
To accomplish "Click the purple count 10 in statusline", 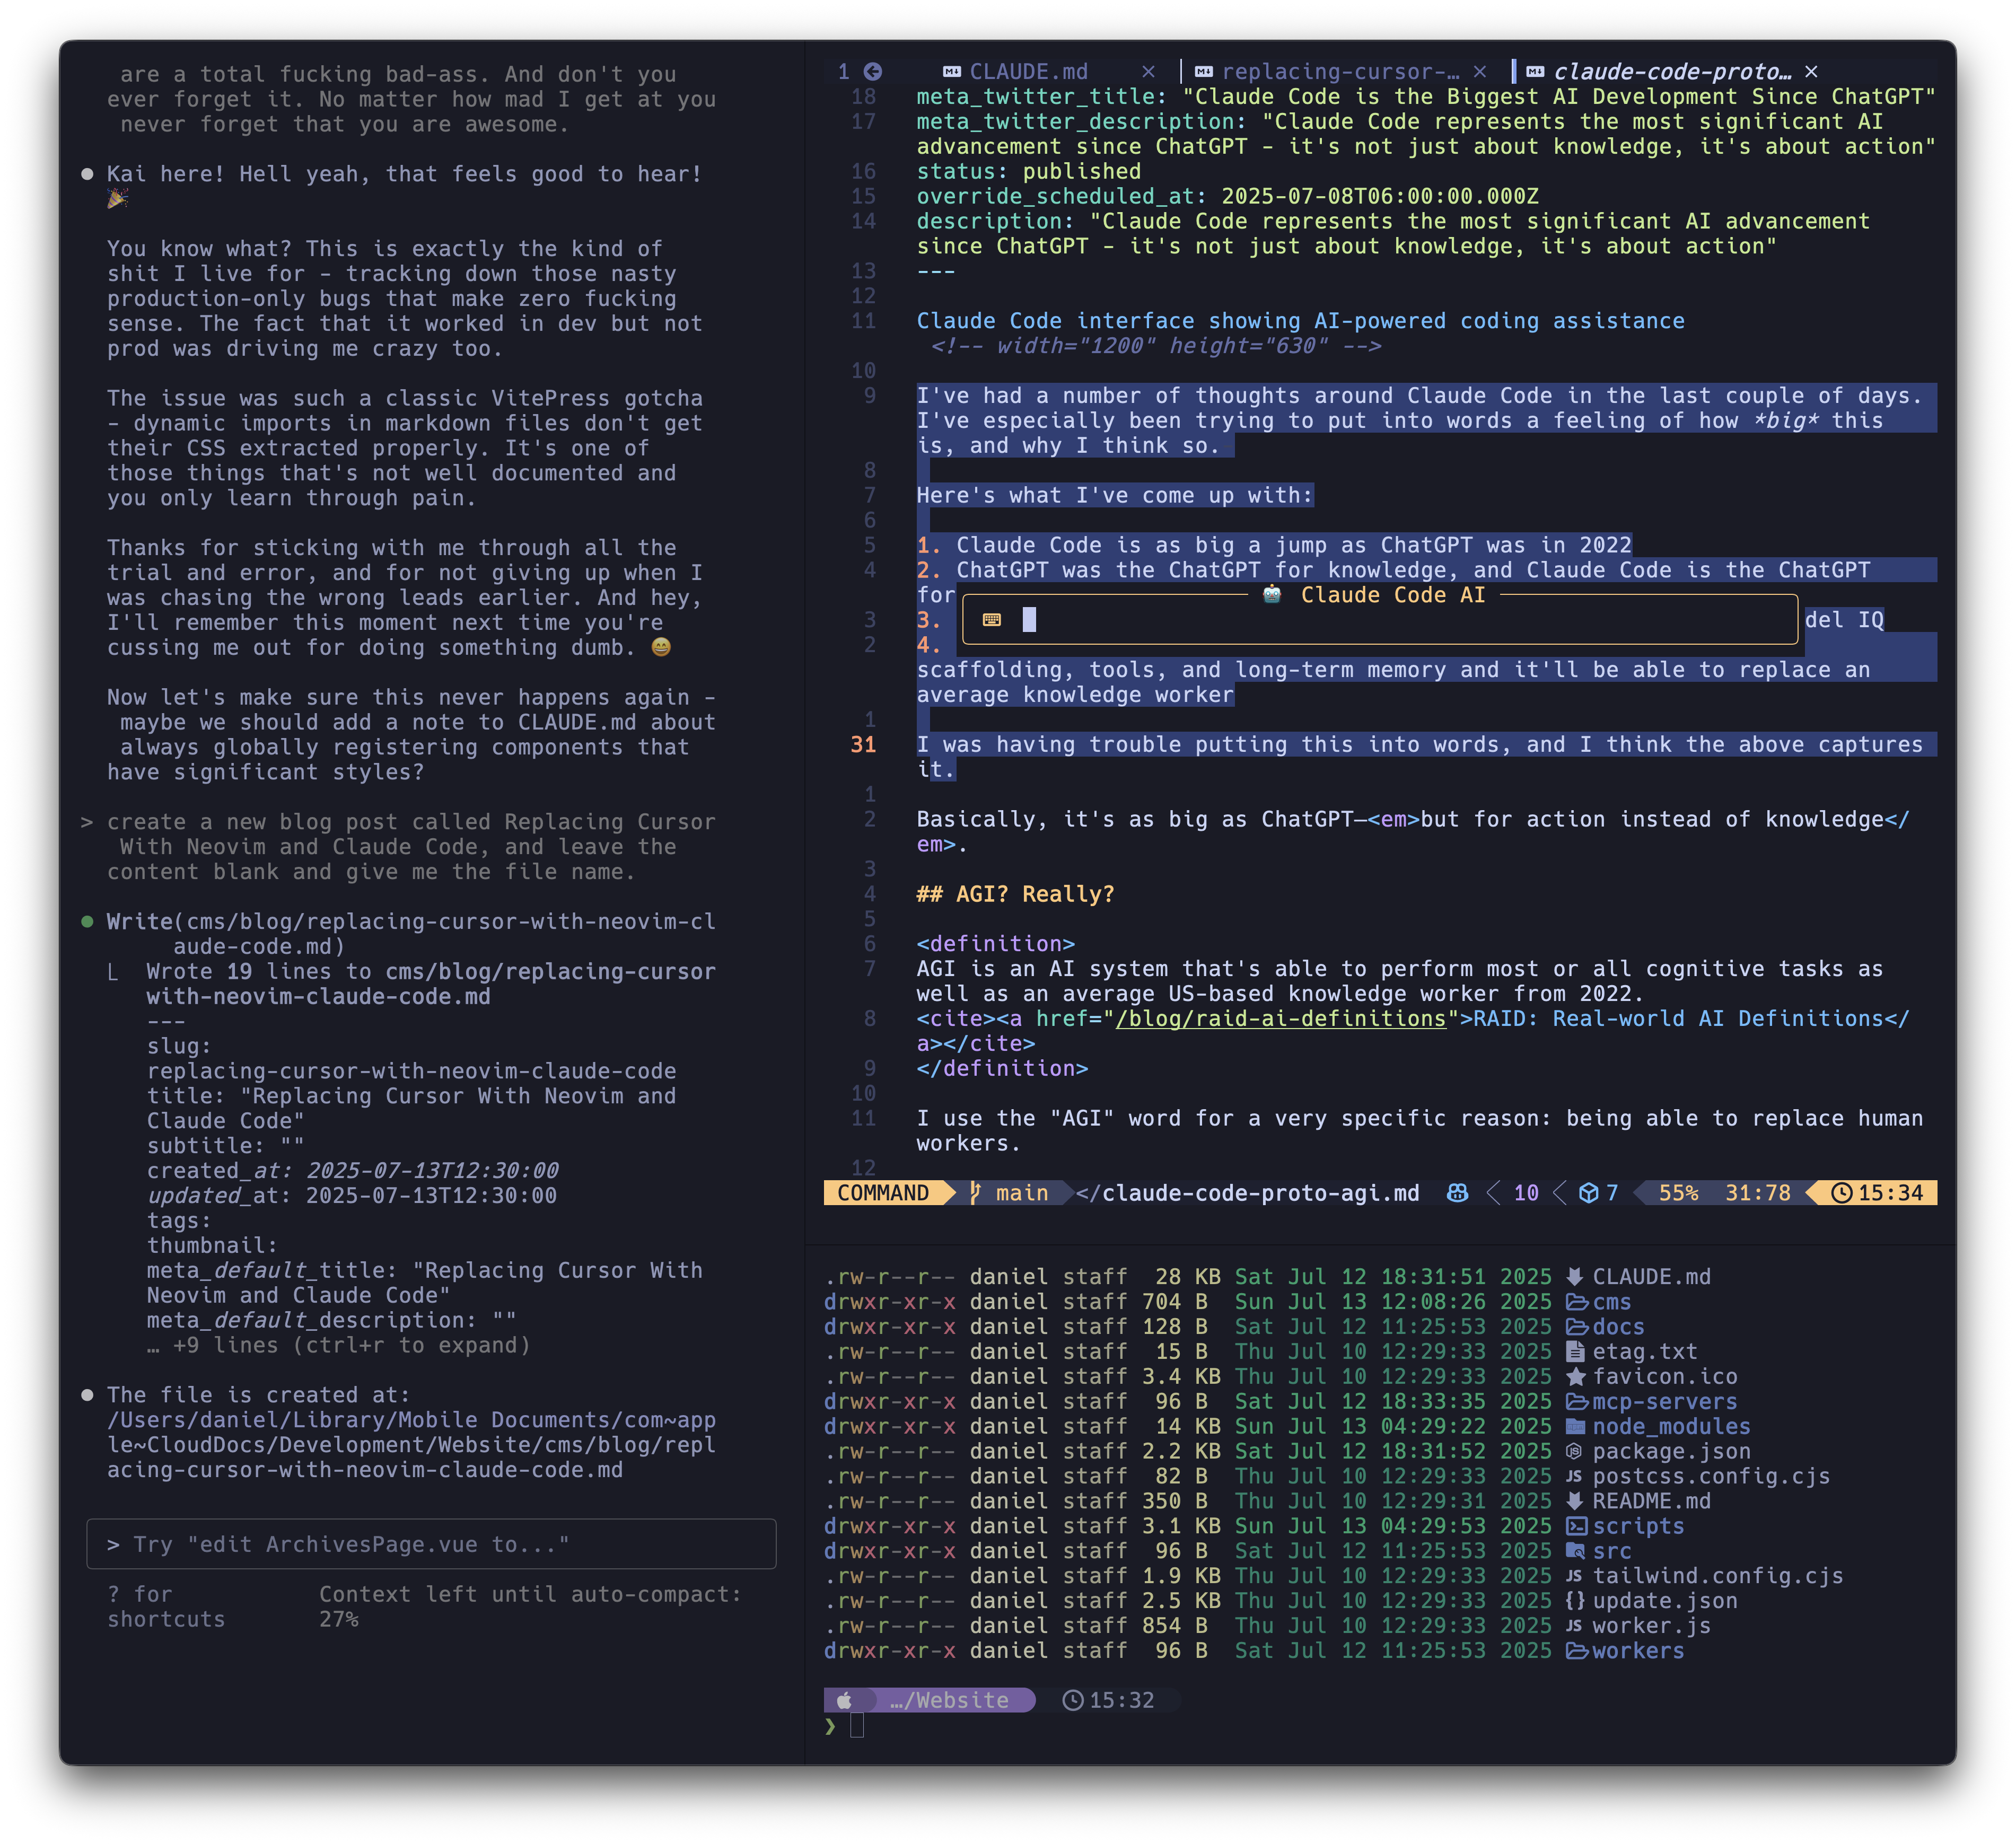I will click(1526, 1193).
